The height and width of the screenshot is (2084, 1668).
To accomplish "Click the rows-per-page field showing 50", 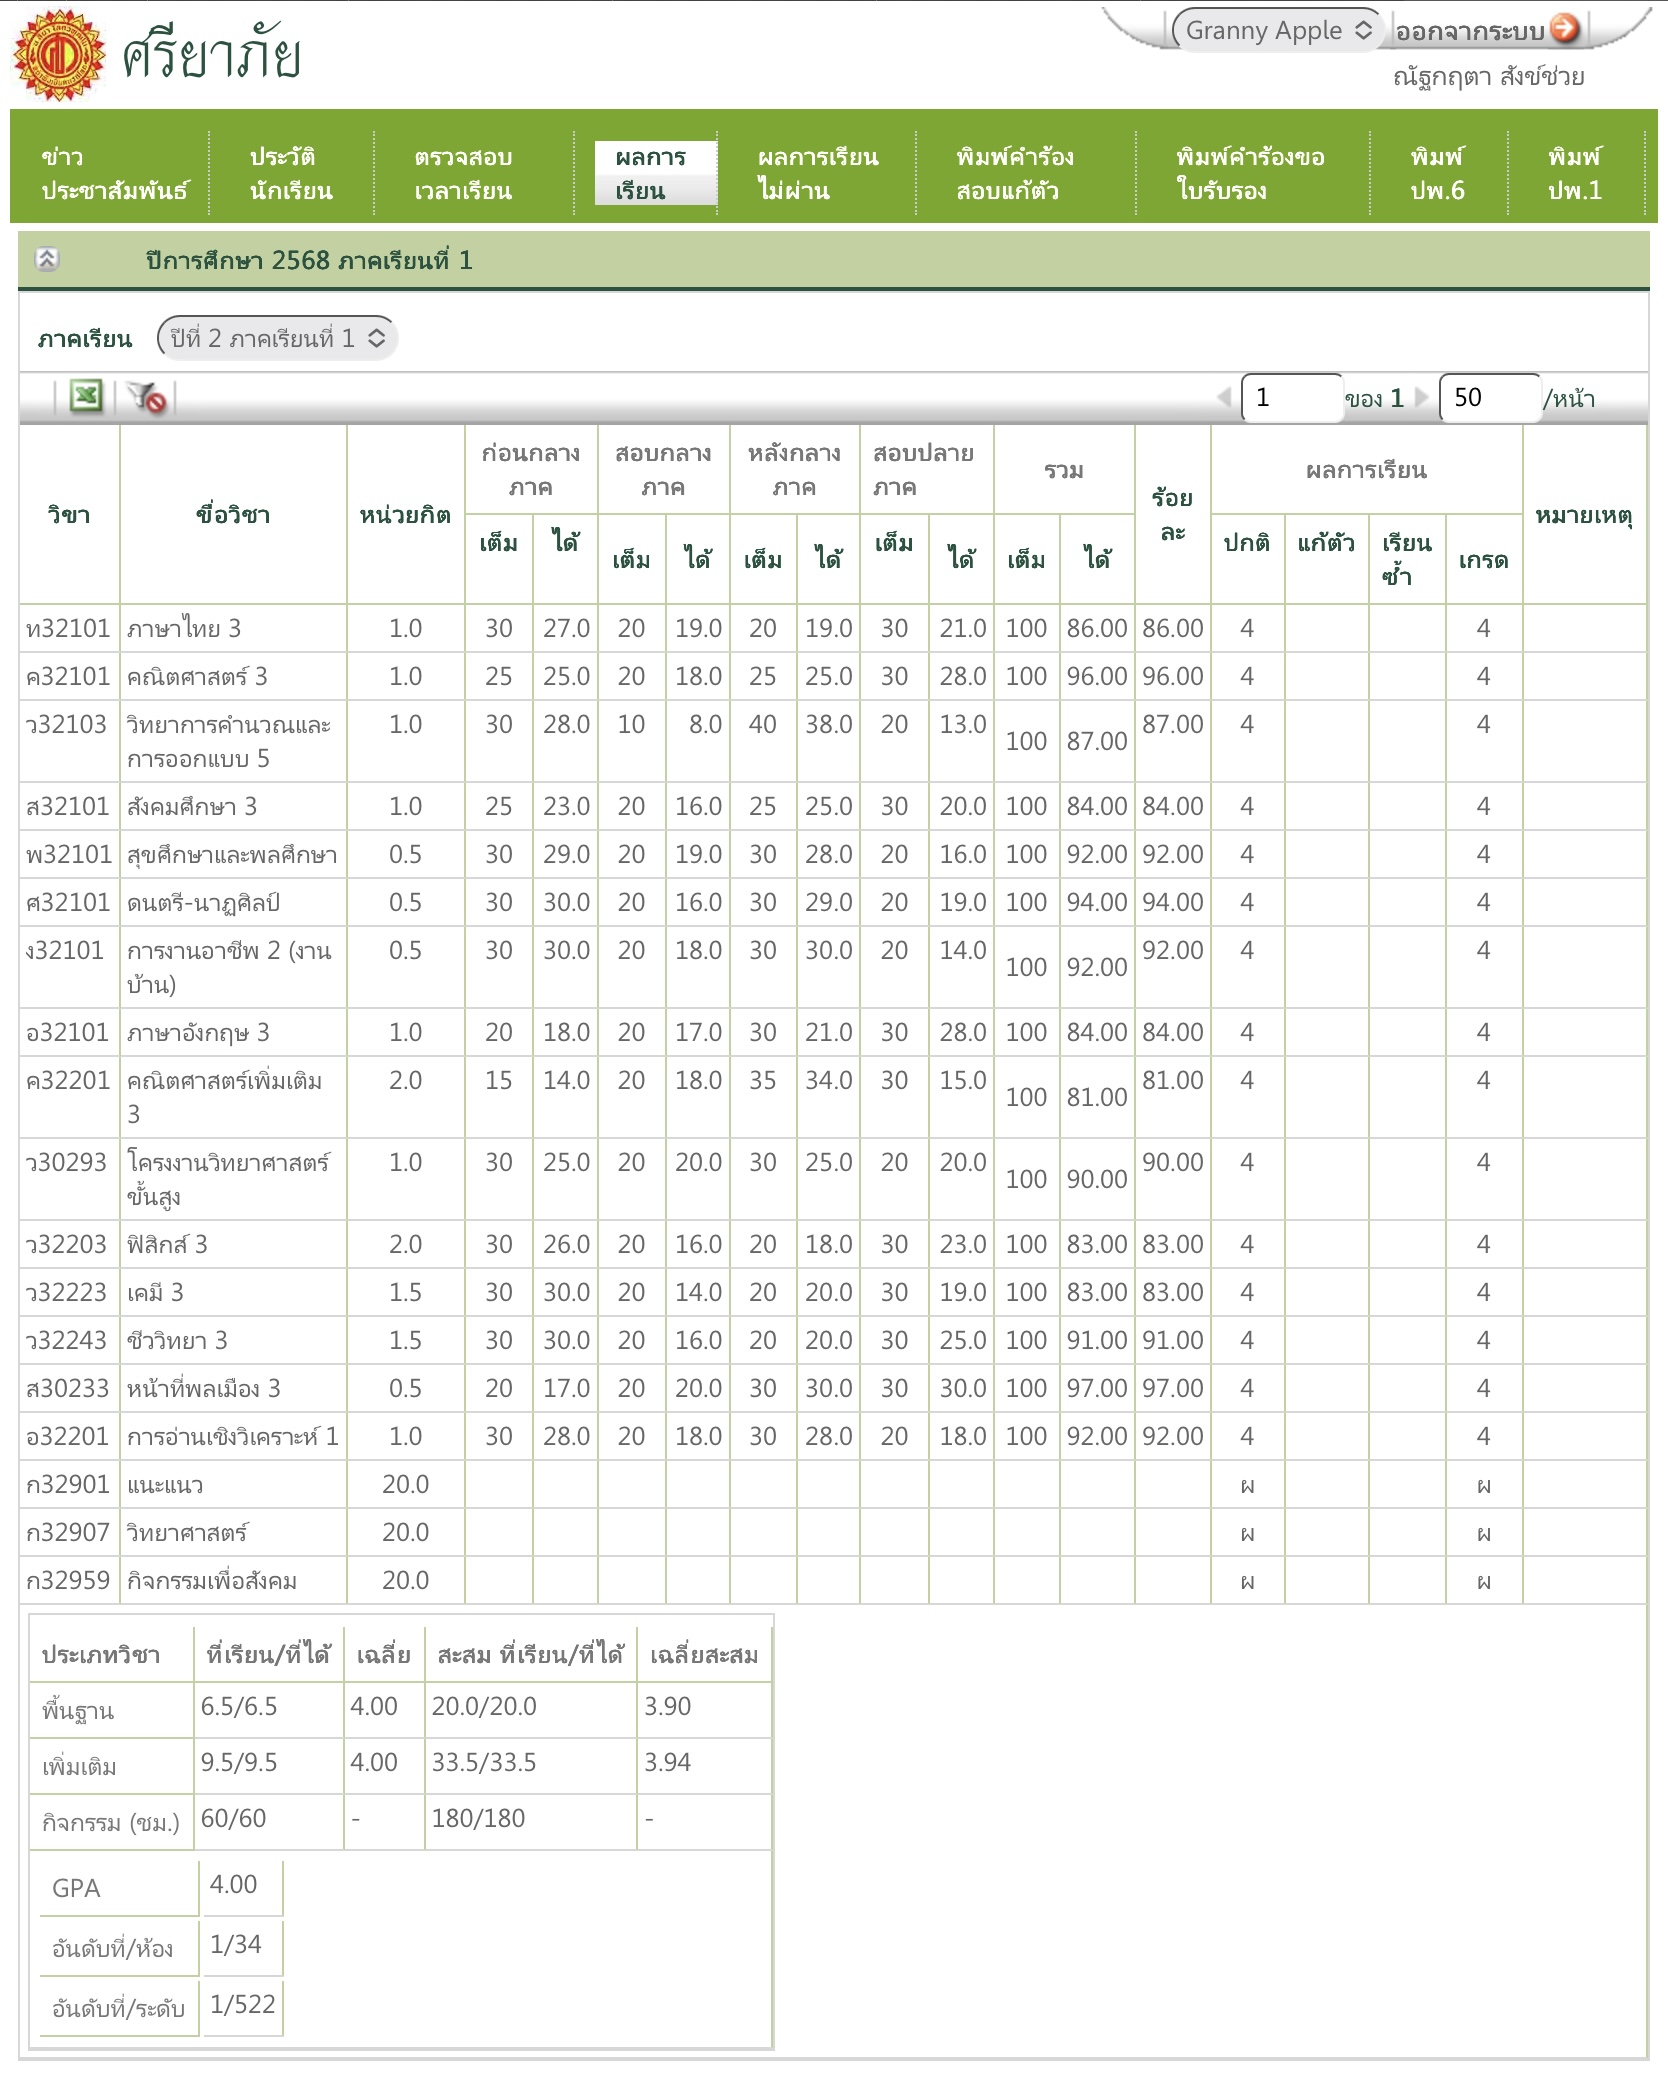I will click(x=1488, y=397).
